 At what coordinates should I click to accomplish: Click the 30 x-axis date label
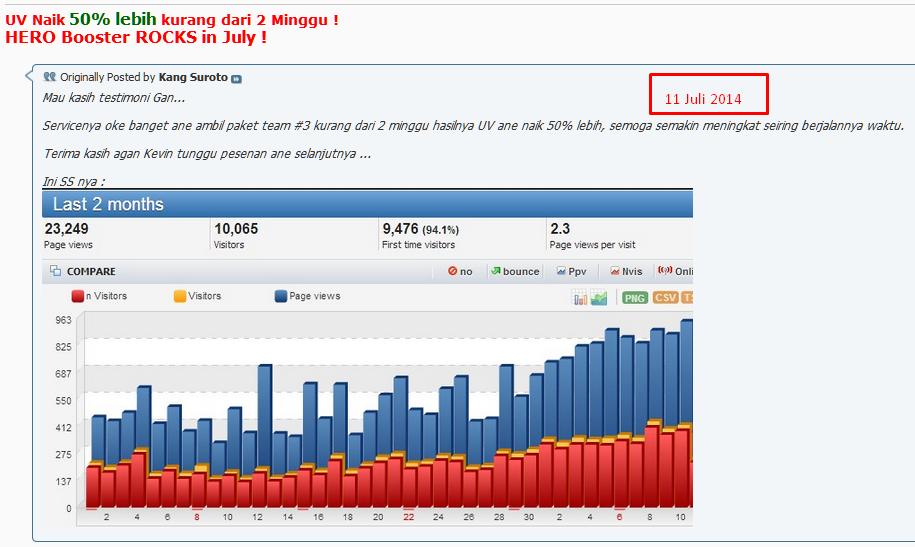coord(529,517)
